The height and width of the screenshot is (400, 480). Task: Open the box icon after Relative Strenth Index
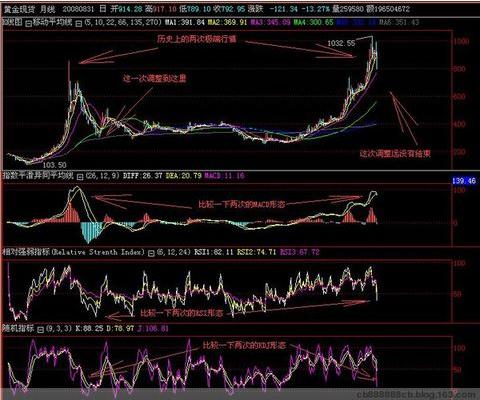coord(151,253)
